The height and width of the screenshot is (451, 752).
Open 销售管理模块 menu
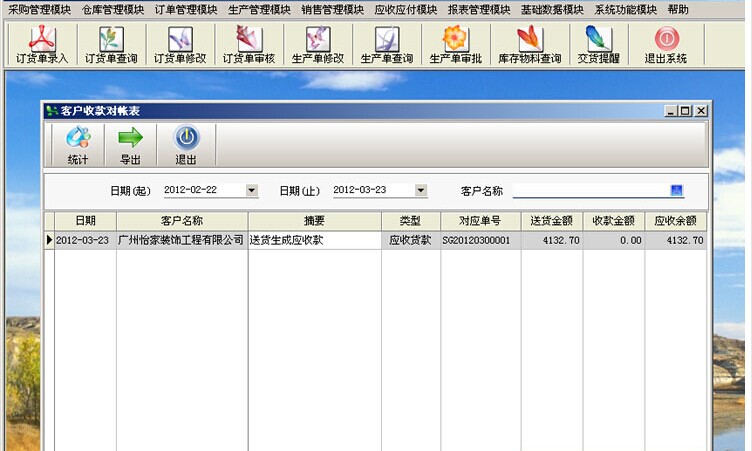coord(333,10)
